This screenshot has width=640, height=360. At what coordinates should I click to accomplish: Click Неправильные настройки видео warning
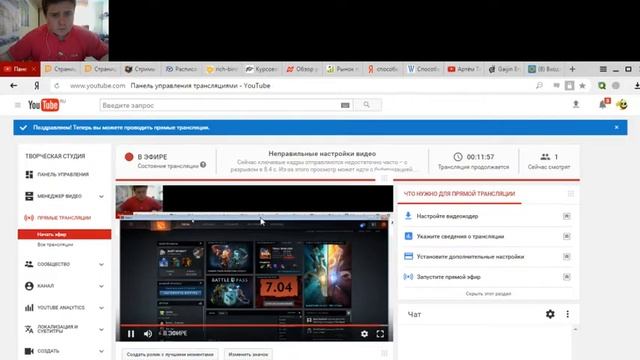click(x=322, y=154)
